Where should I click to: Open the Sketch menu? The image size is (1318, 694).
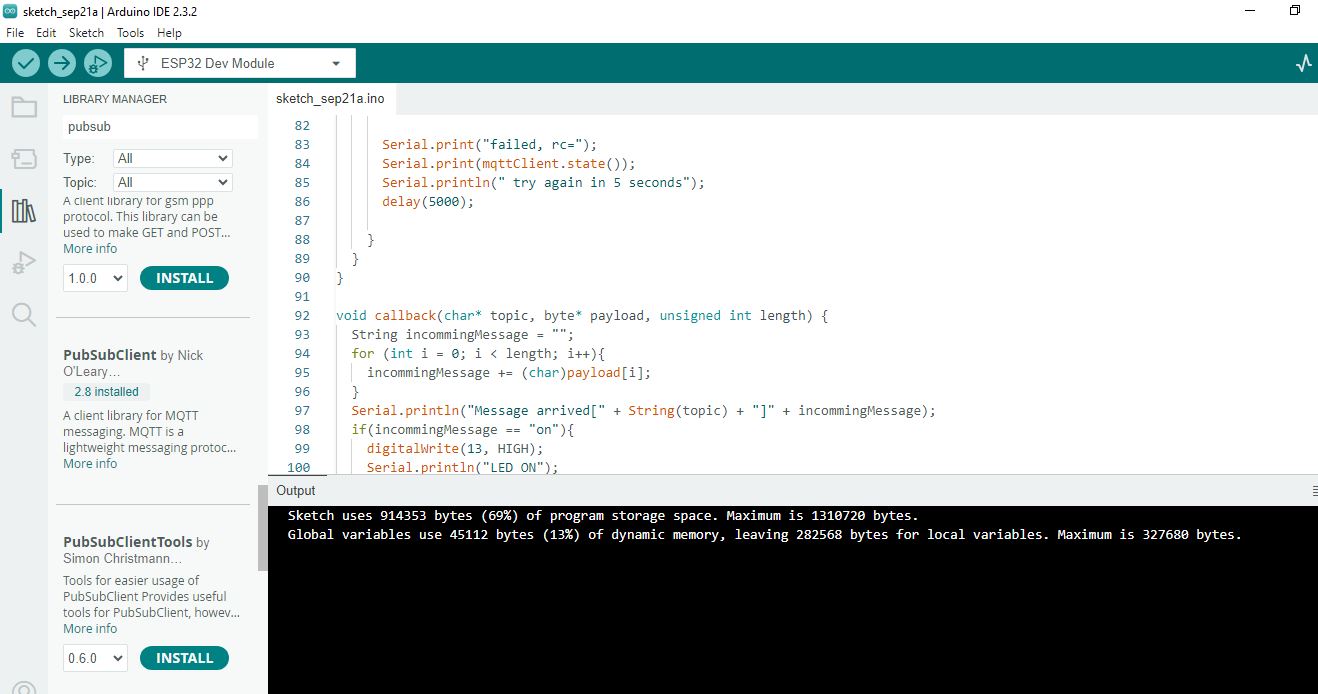tap(87, 33)
